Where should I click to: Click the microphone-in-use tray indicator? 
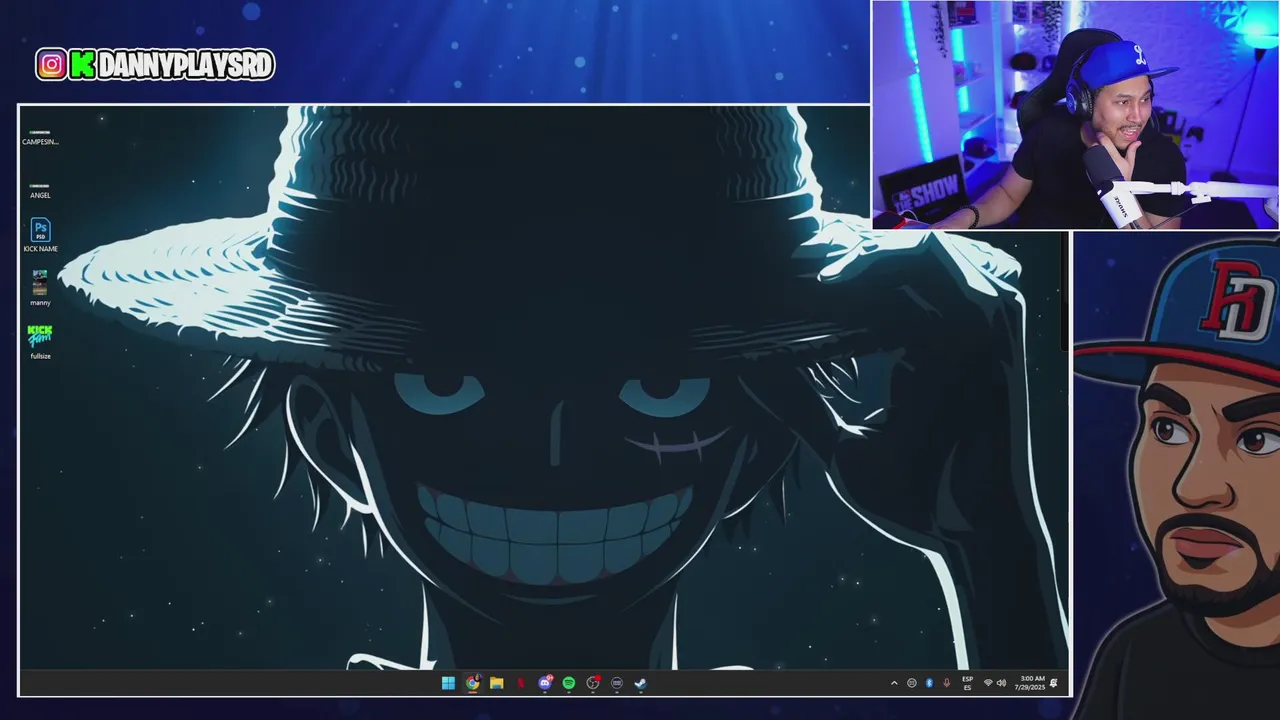pyautogui.click(x=946, y=683)
